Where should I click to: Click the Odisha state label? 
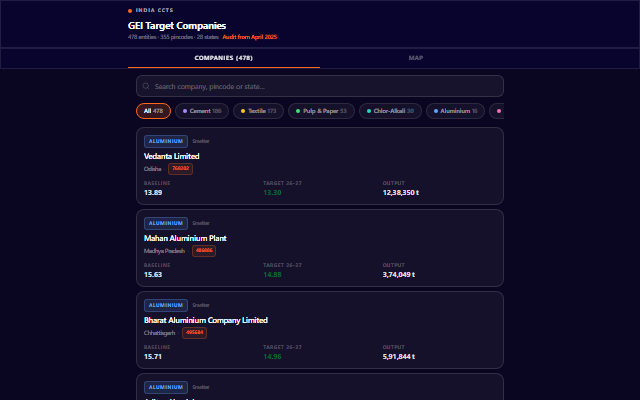[x=152, y=169]
